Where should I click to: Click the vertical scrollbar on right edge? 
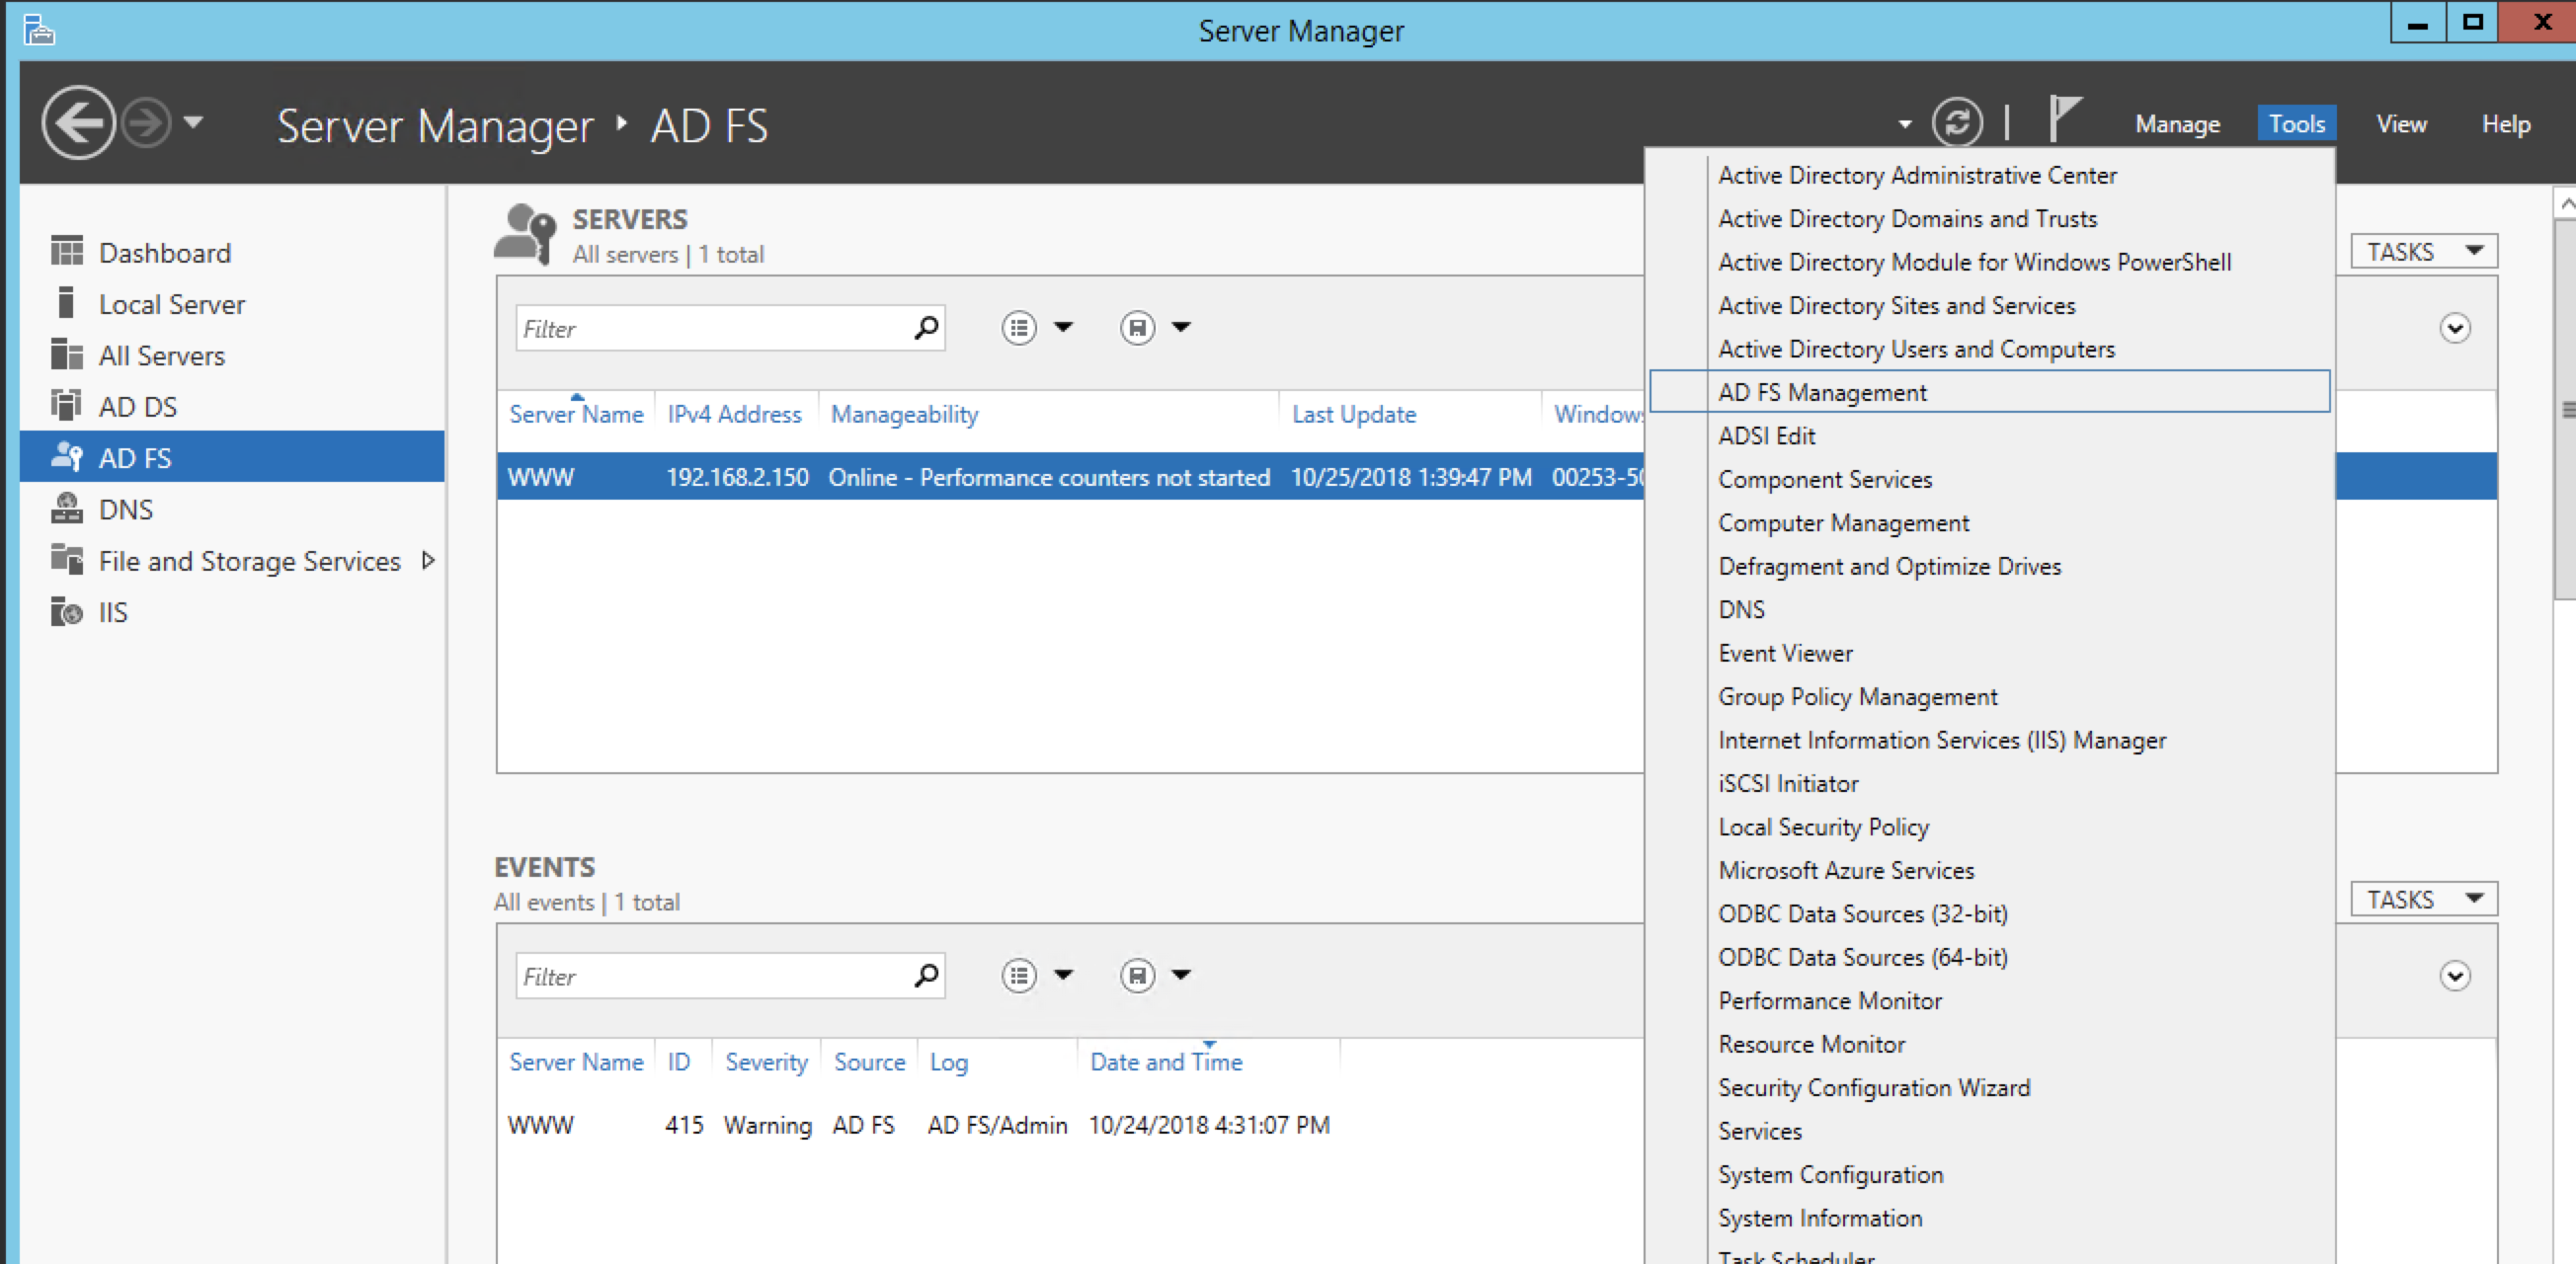[2565, 410]
